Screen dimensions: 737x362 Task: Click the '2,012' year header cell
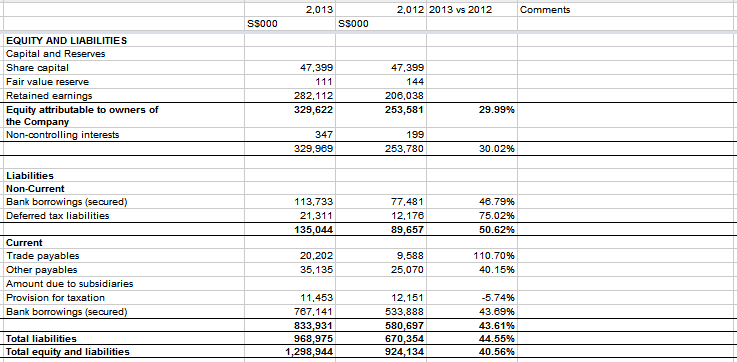tap(381, 10)
